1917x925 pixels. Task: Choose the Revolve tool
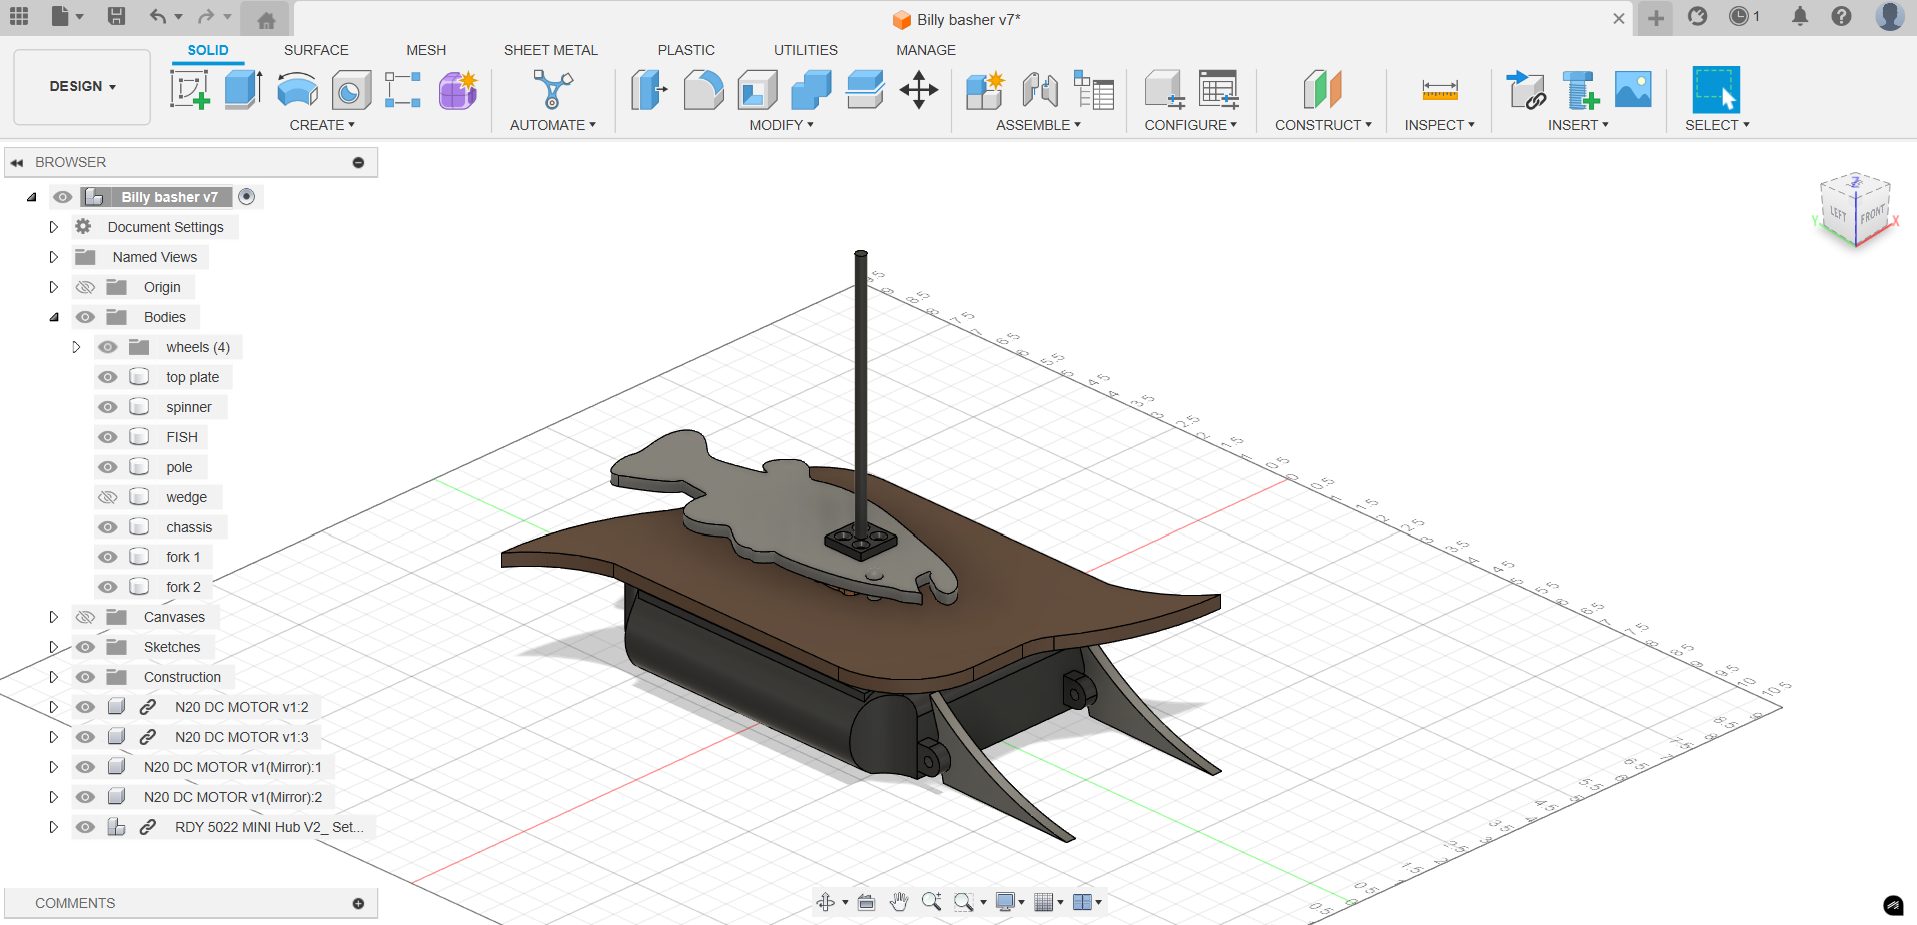point(297,90)
